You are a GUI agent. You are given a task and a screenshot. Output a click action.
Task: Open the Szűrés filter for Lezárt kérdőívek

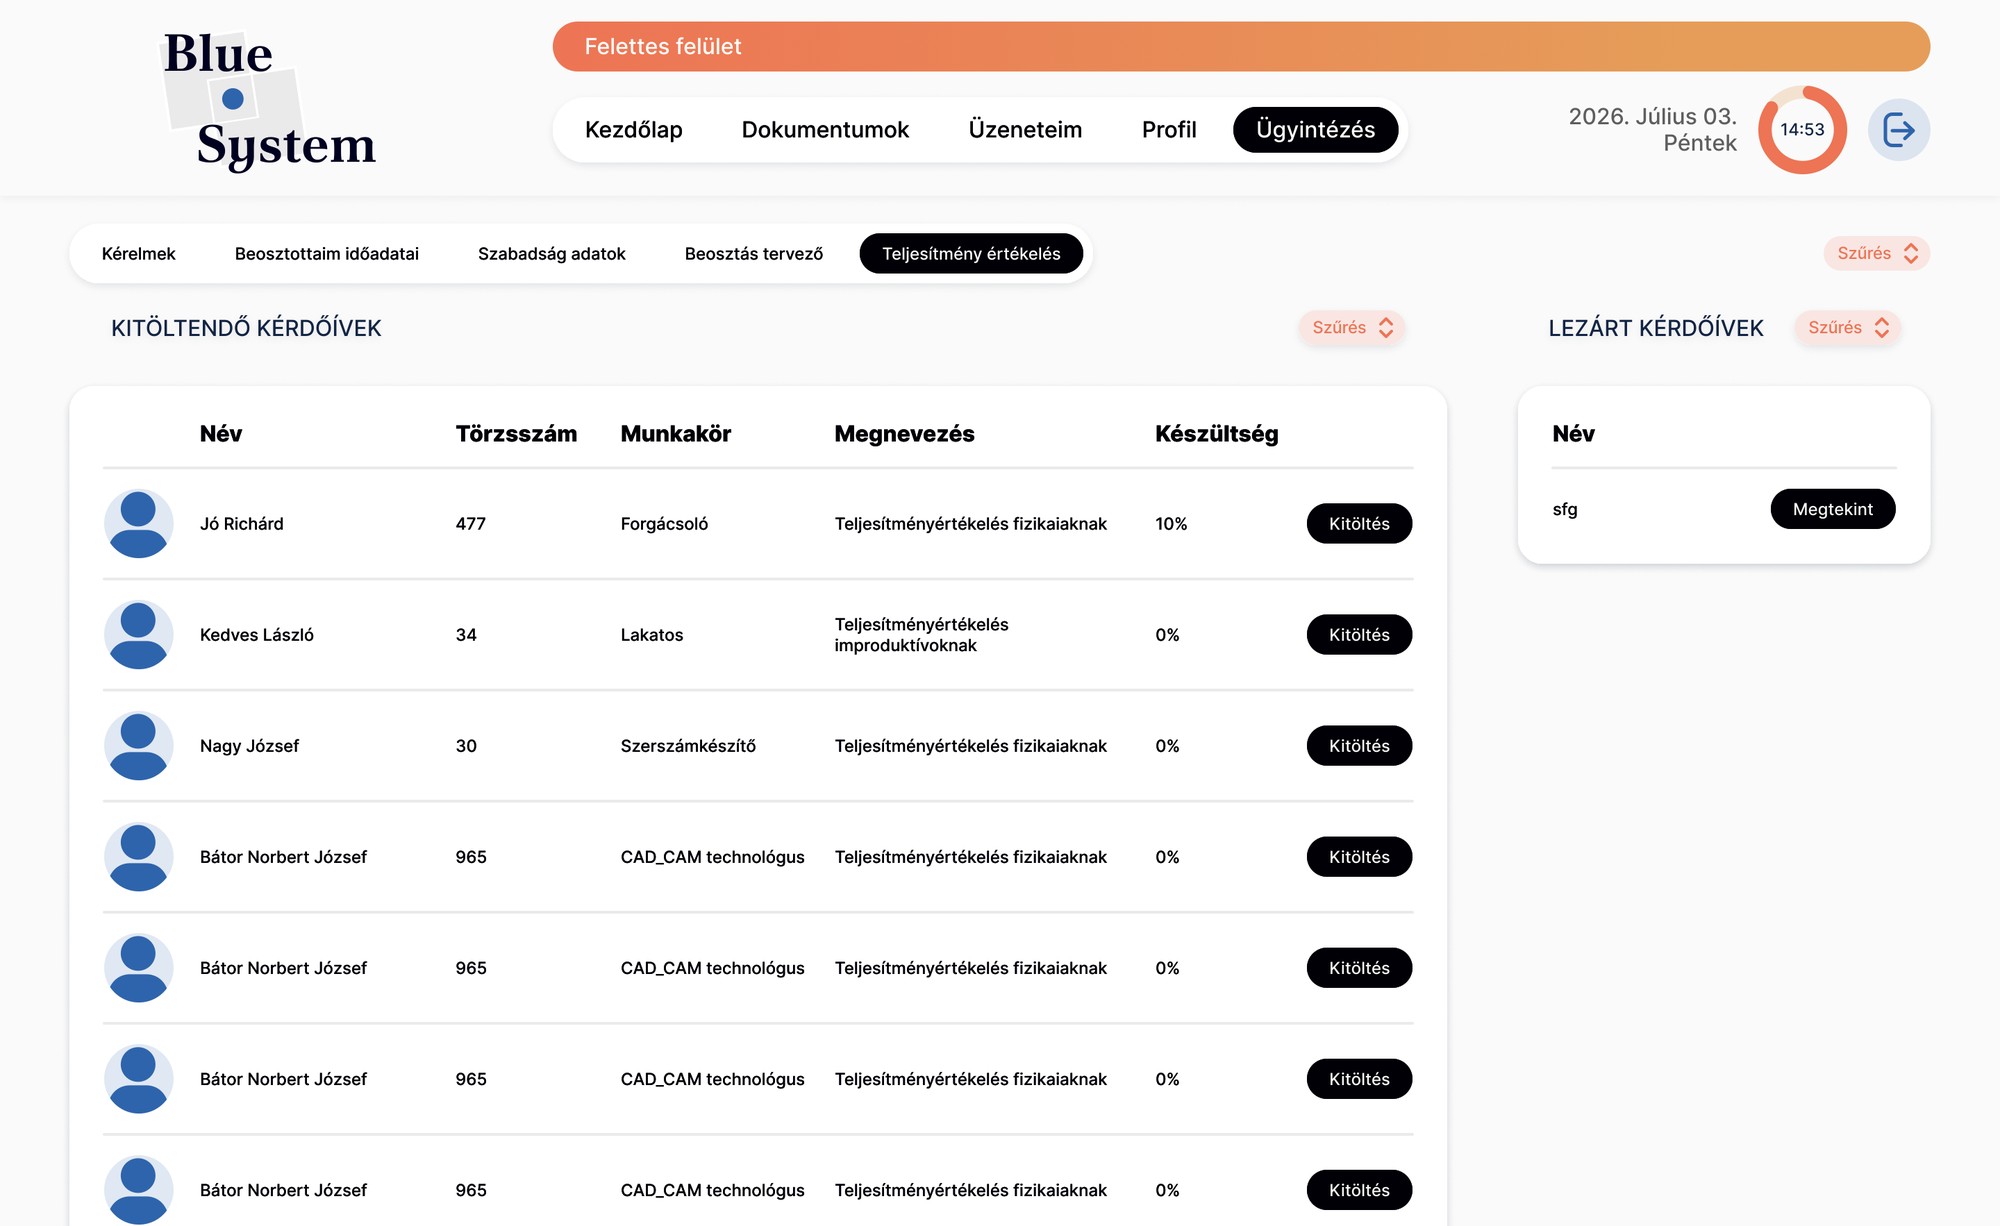(1847, 327)
